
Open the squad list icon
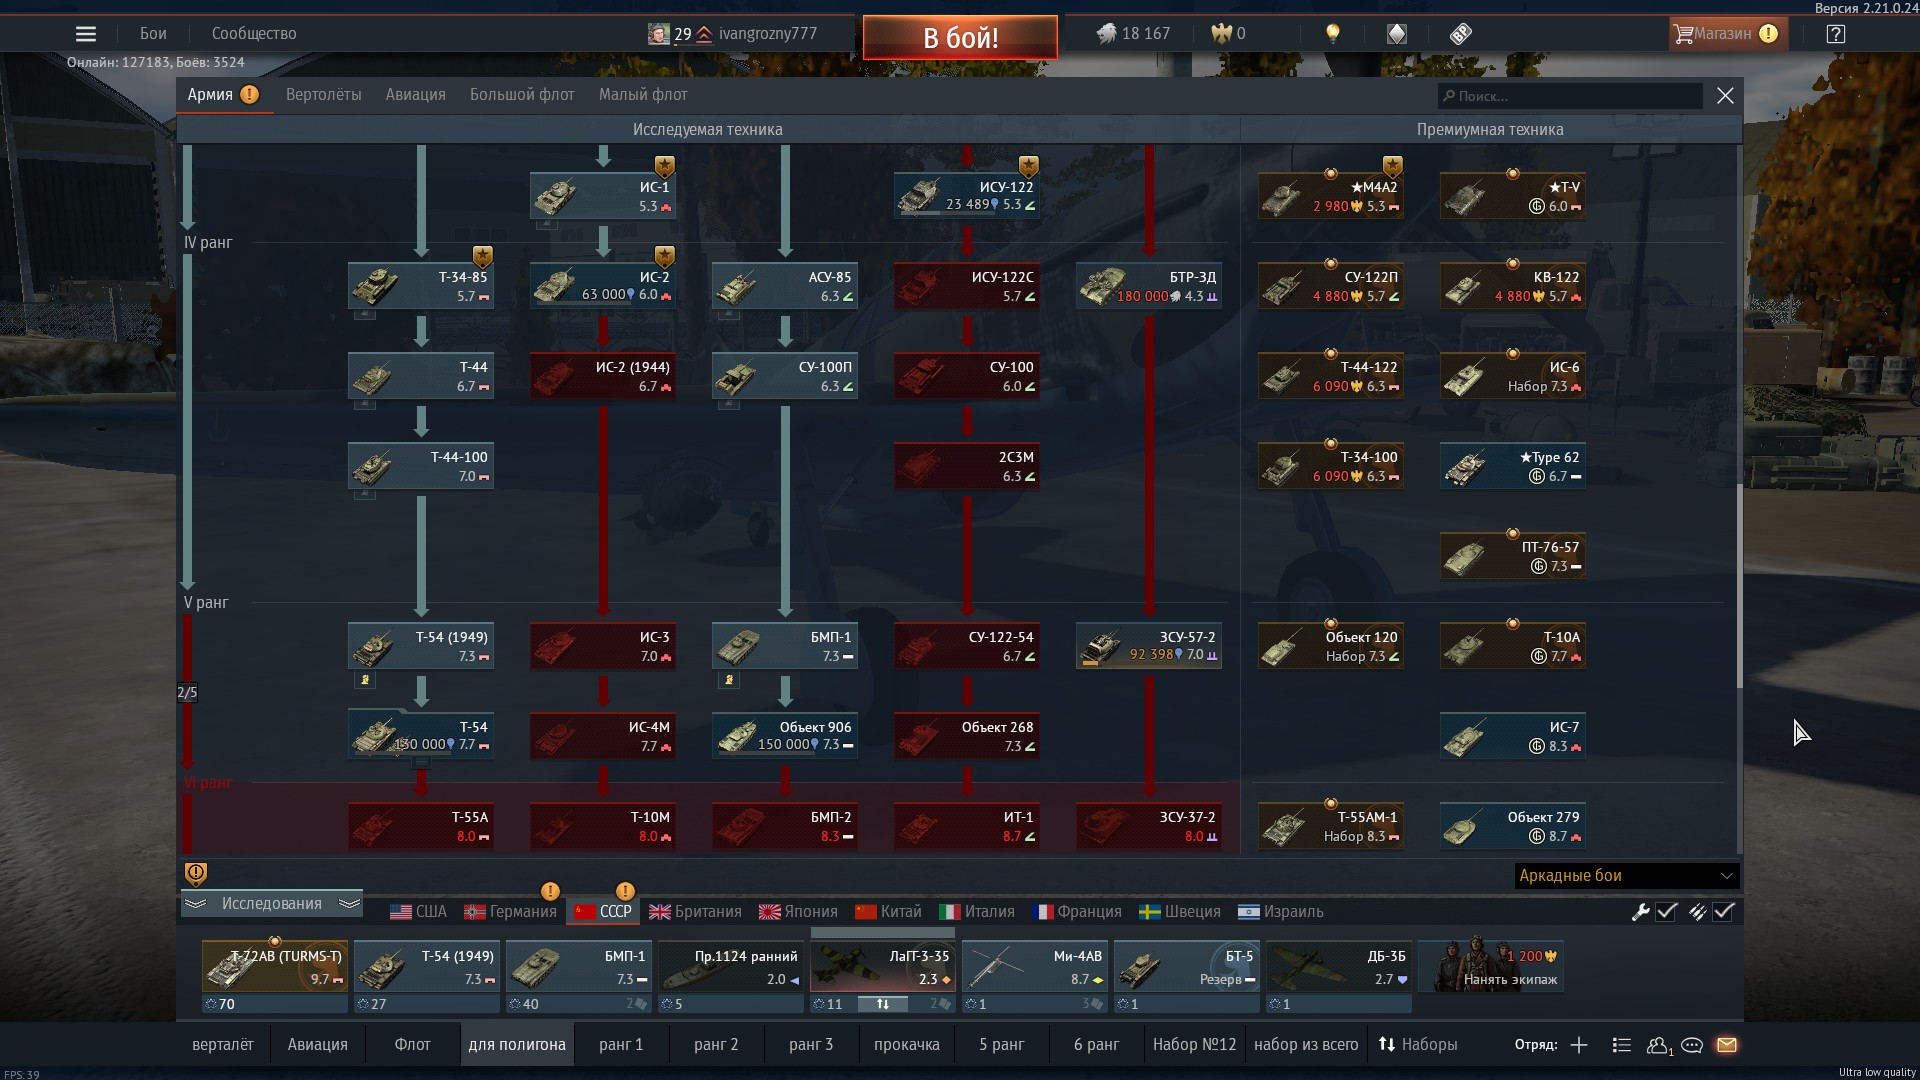1622,1045
